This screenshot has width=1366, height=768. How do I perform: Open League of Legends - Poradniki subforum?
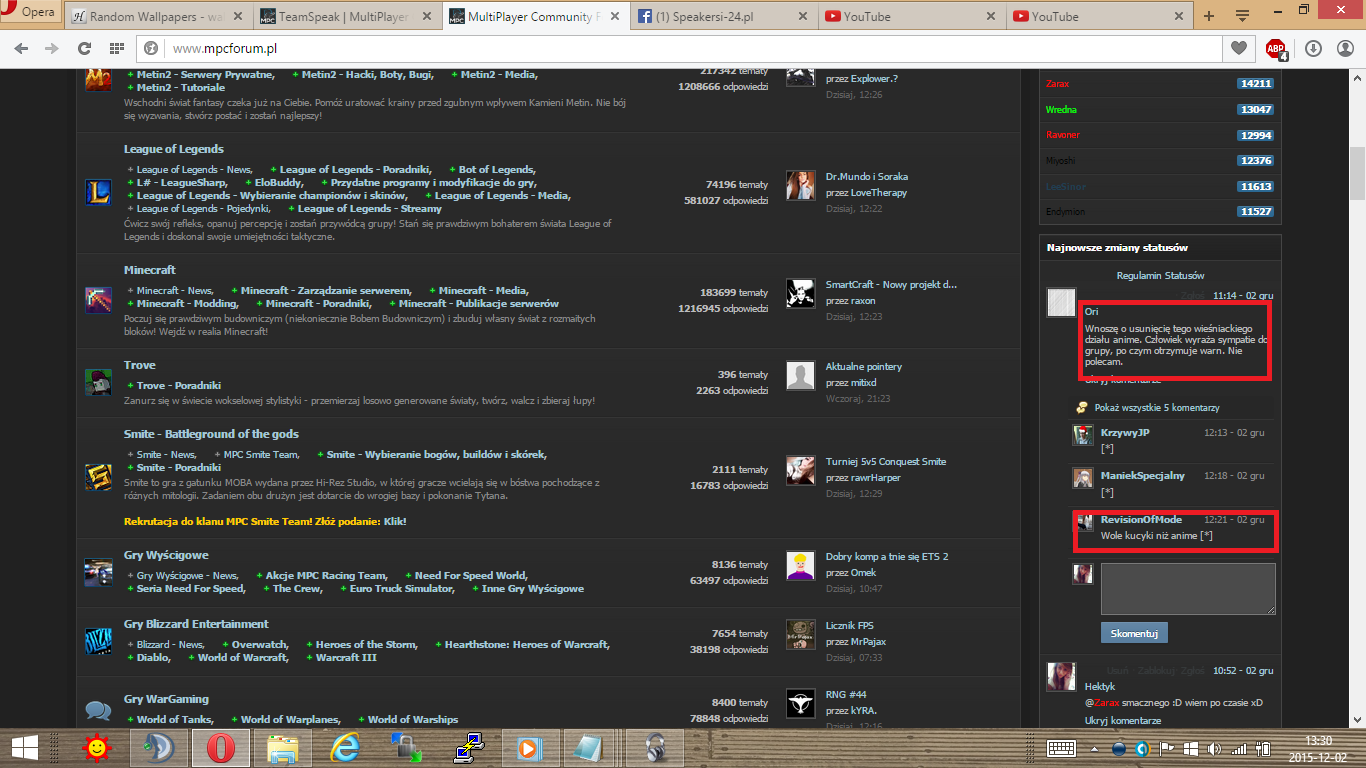tap(355, 170)
